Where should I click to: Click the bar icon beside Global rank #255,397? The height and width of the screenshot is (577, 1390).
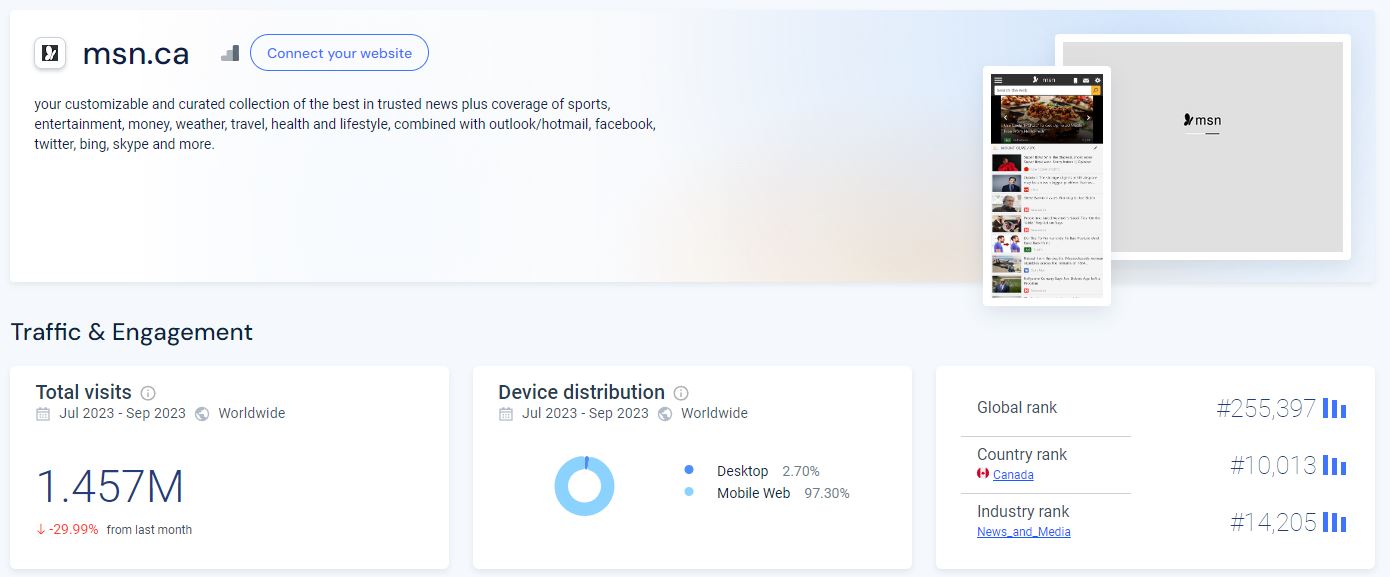pos(1334,408)
